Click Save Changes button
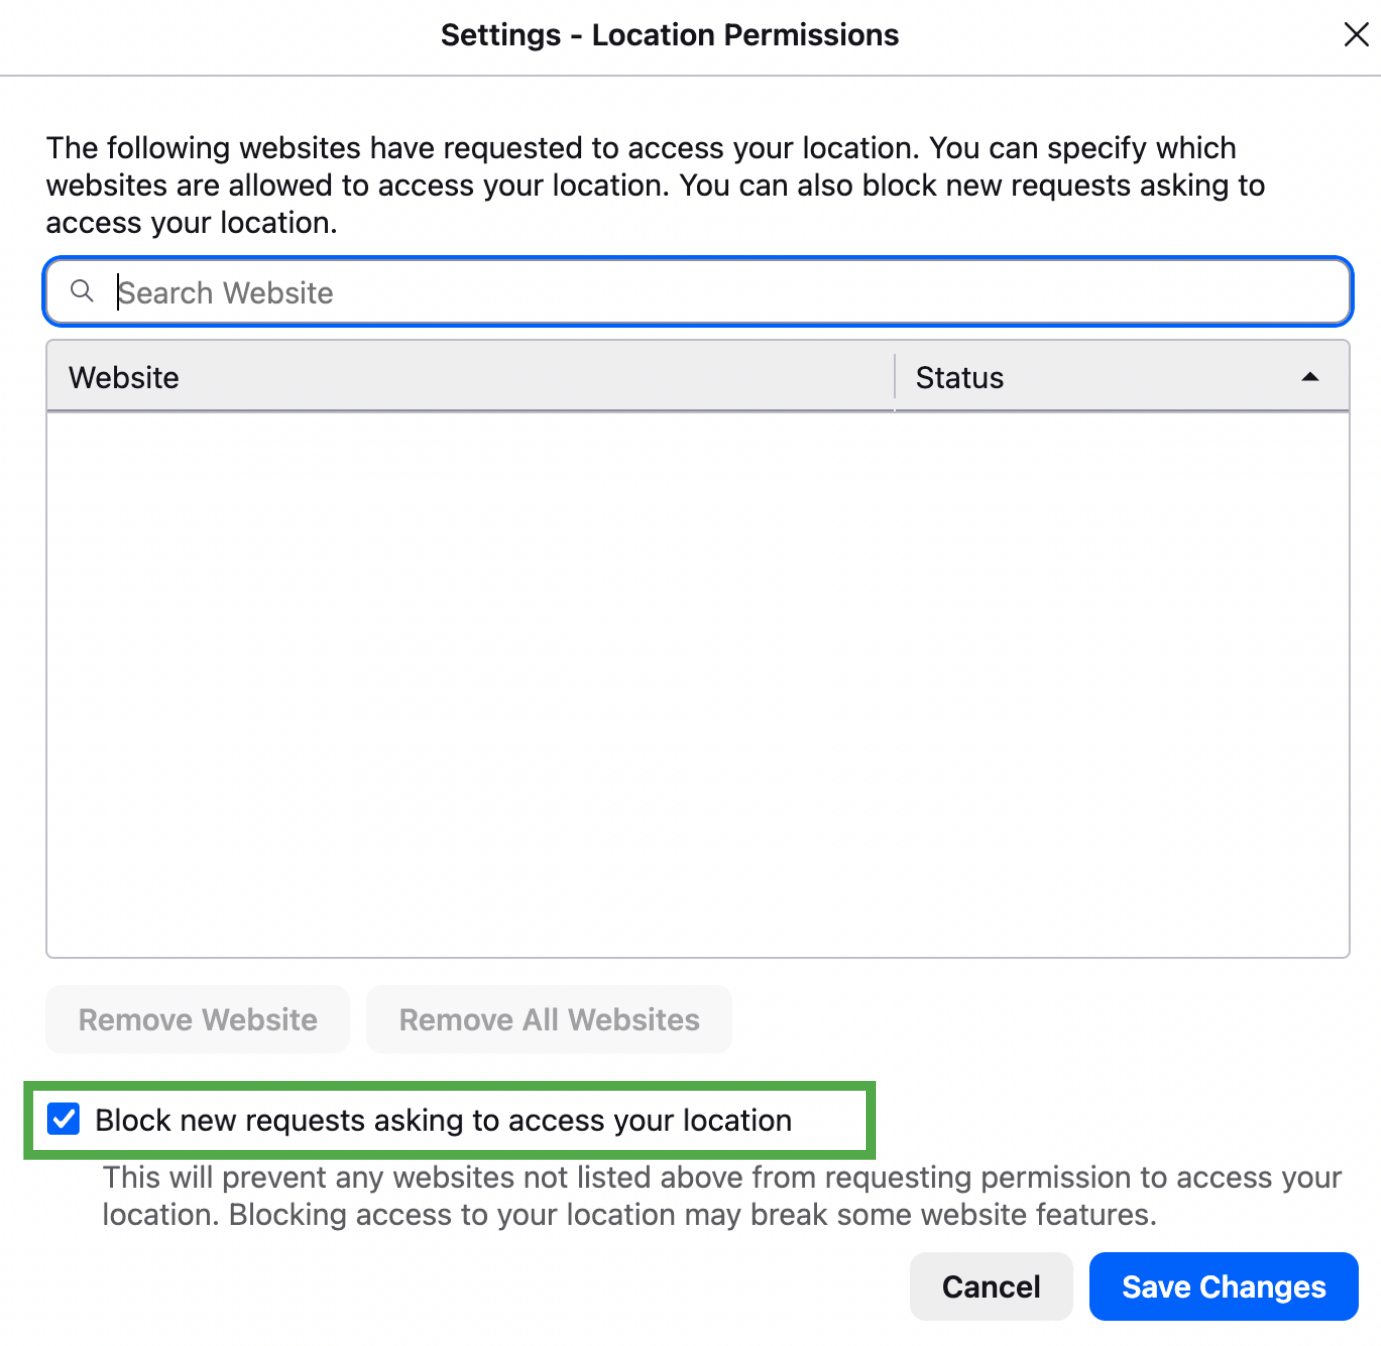The image size is (1381, 1346). (x=1223, y=1286)
